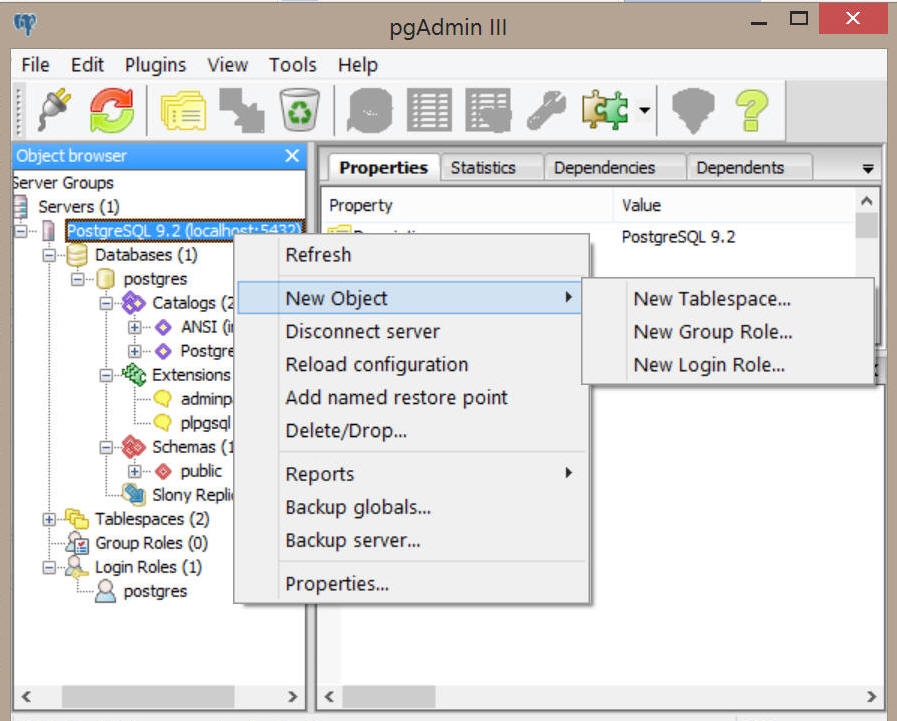Click the Maintenance wrench toolbar icon
This screenshot has width=897, height=721.
[546, 110]
